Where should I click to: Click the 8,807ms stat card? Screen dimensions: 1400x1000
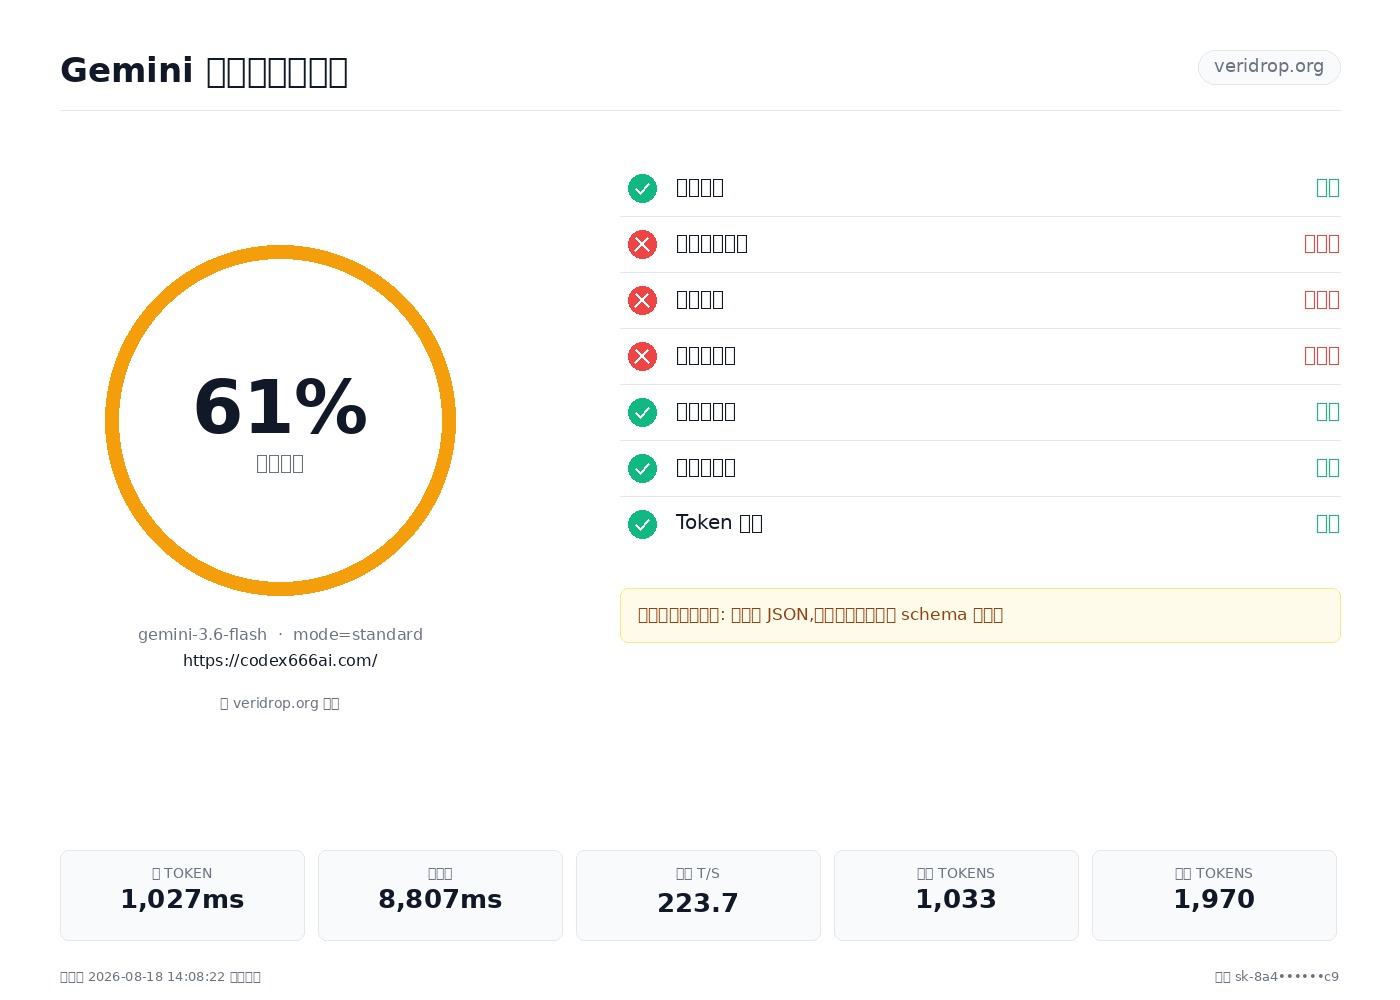pyautogui.click(x=440, y=895)
